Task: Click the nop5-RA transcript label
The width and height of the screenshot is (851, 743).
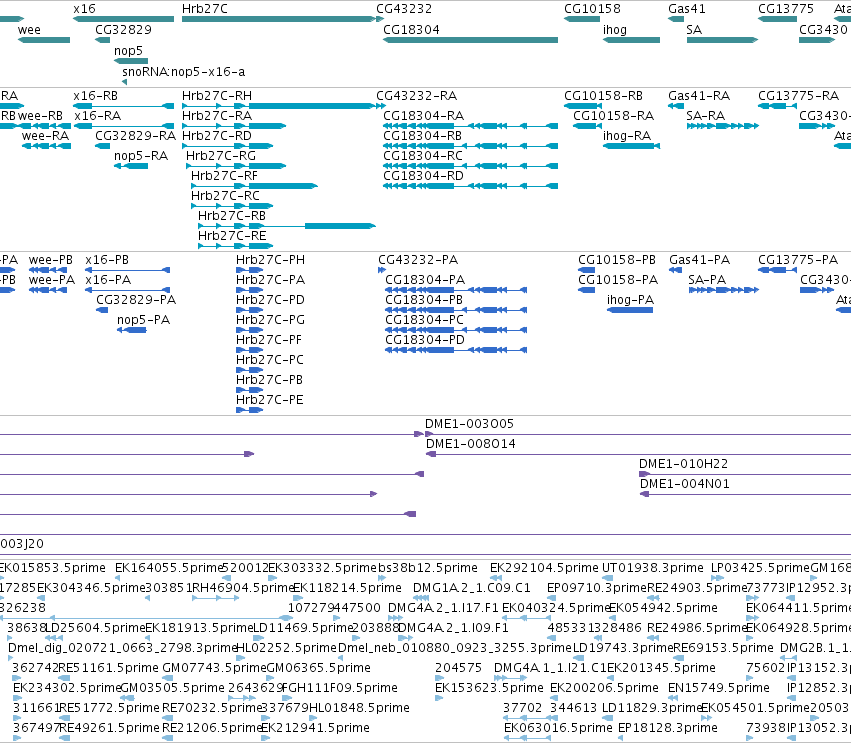Action: pyautogui.click(x=141, y=156)
